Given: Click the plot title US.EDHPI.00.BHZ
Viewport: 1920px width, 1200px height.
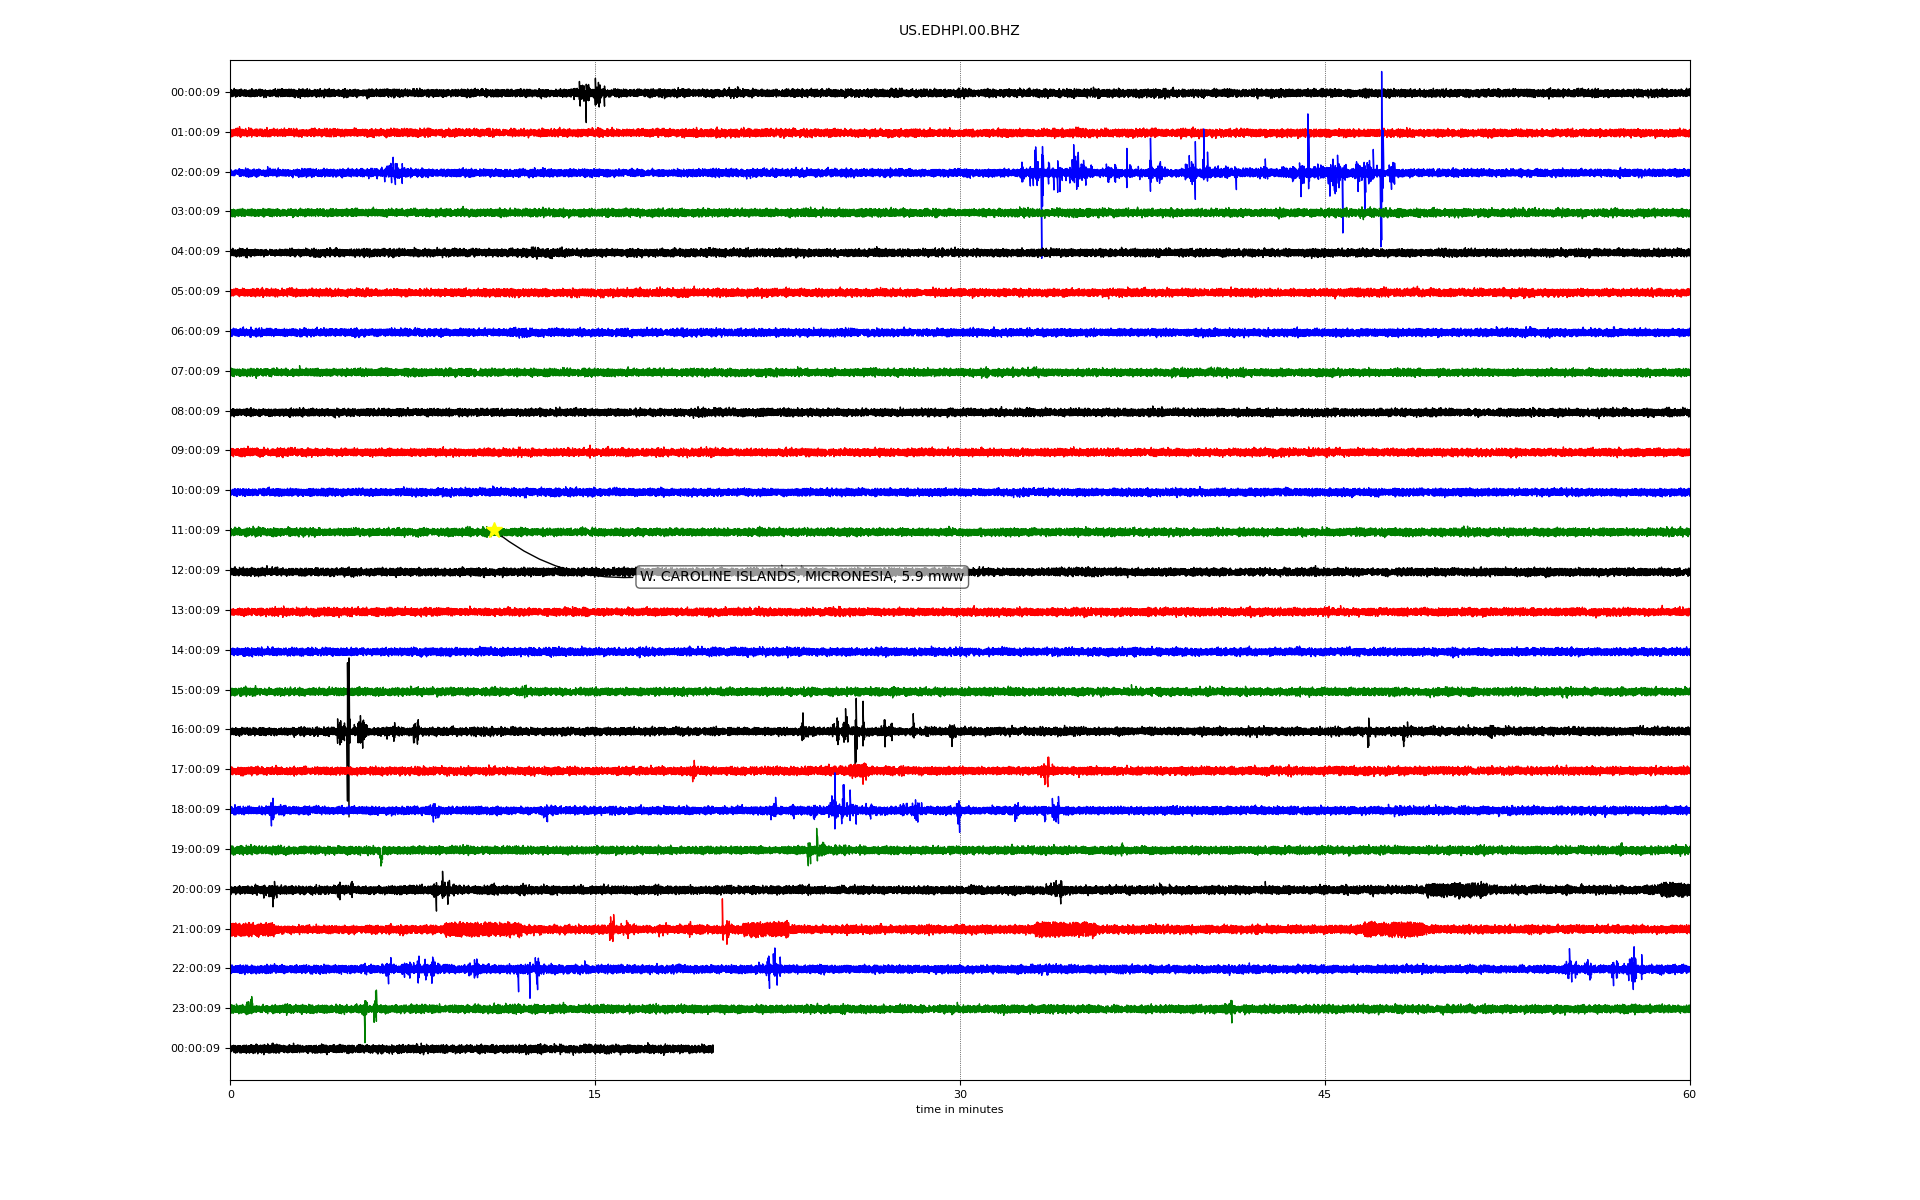Looking at the screenshot, I should coord(958,31).
